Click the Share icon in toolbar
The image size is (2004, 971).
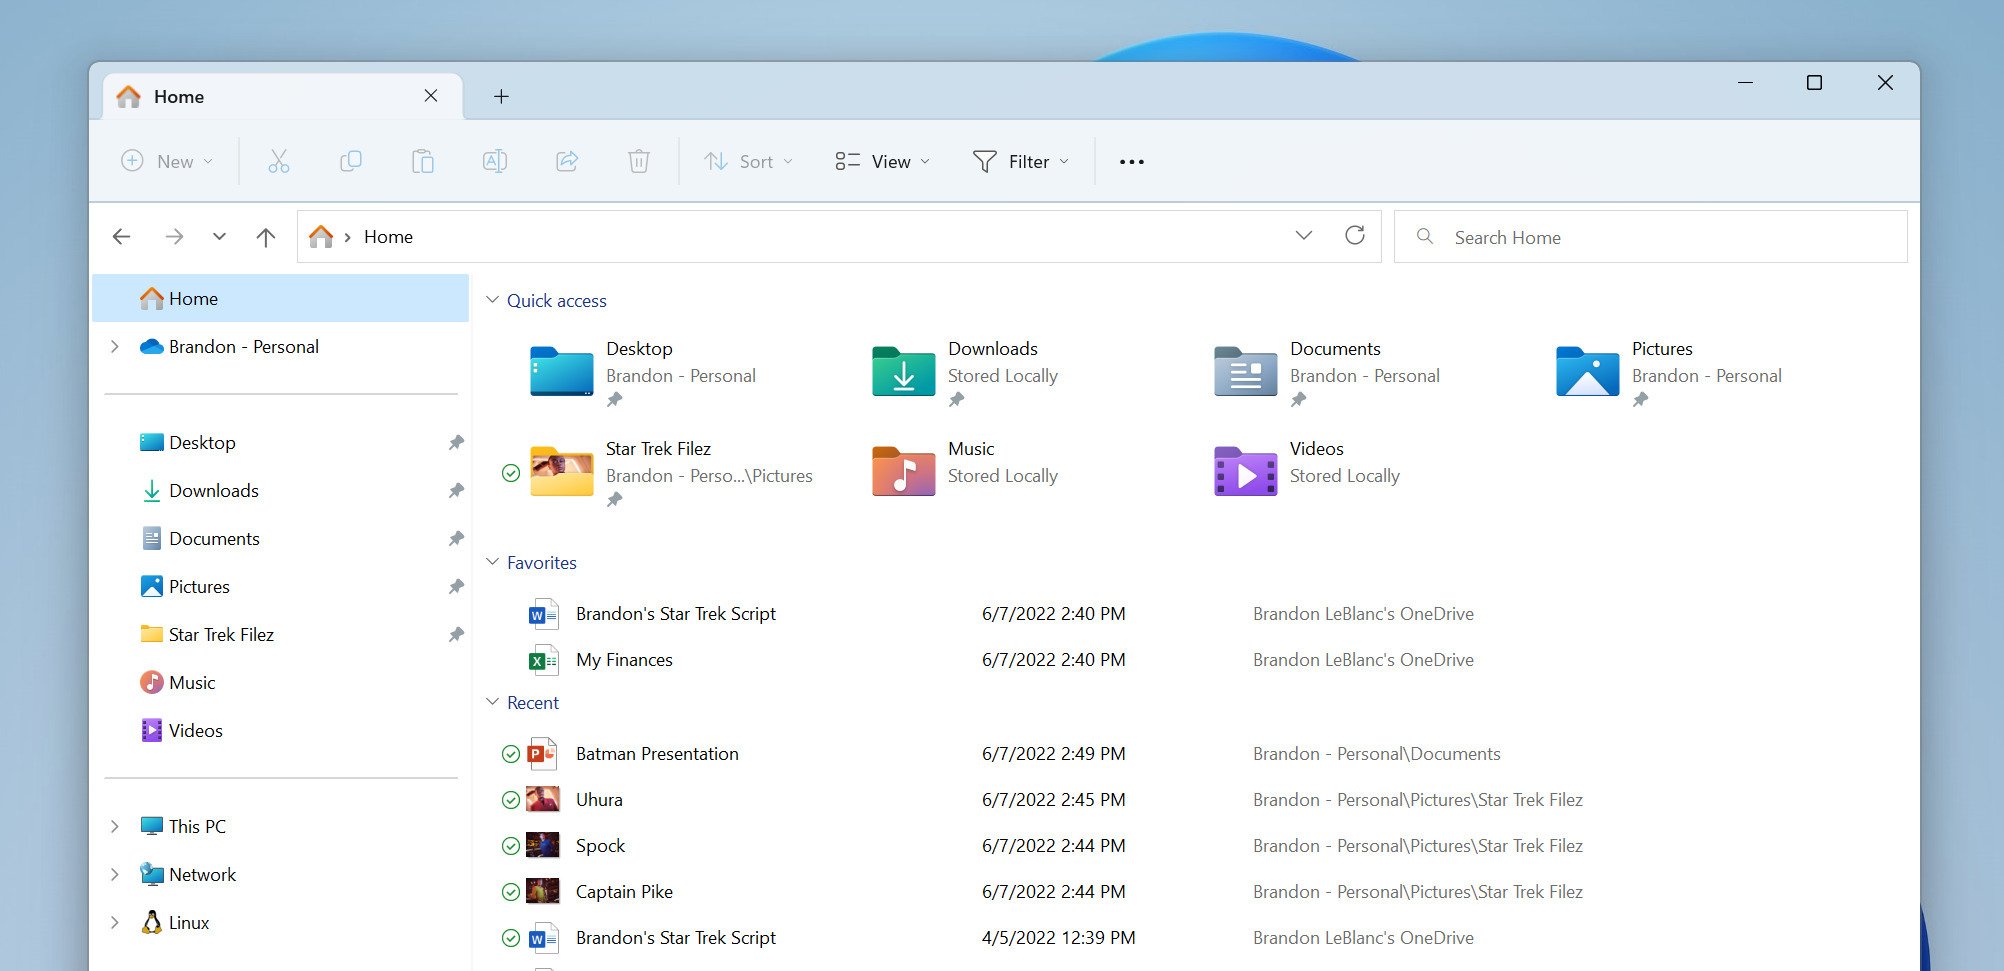point(567,161)
